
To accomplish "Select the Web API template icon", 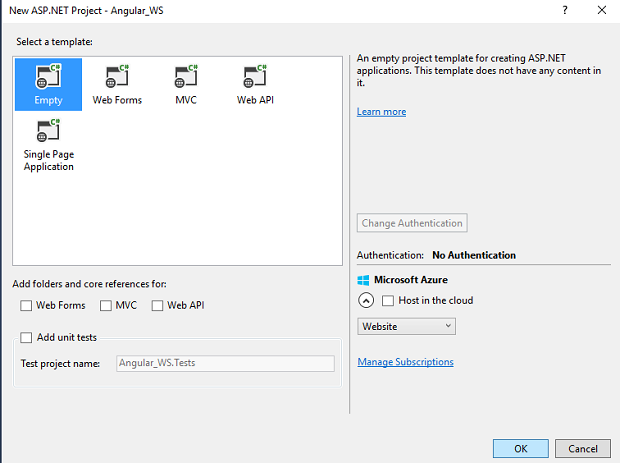I will click(255, 84).
